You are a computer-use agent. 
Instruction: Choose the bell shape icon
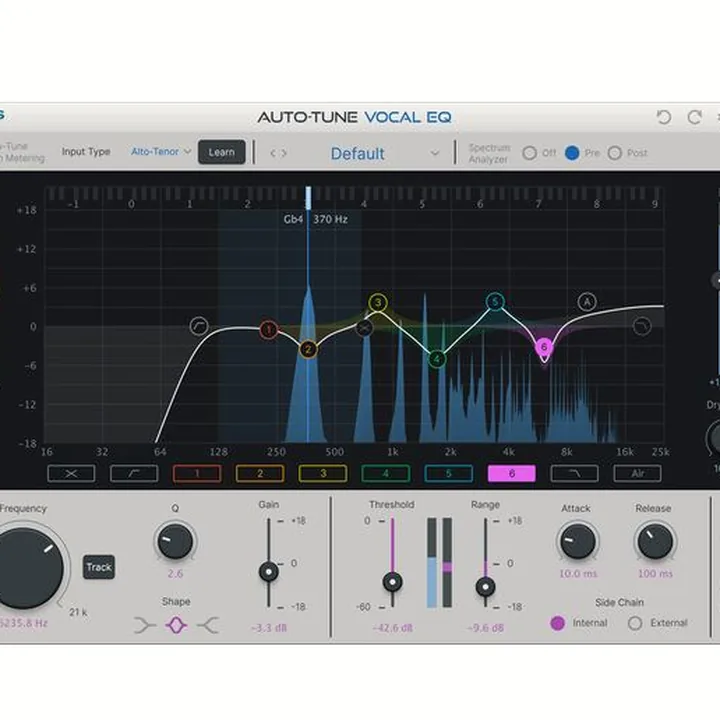176,625
